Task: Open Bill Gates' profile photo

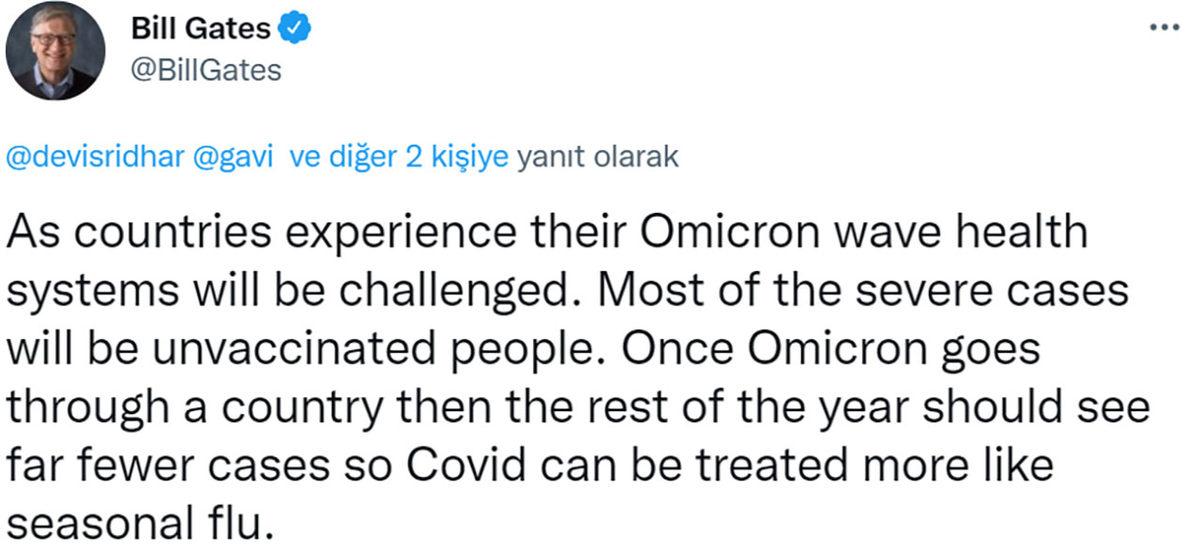Action: [x=55, y=50]
